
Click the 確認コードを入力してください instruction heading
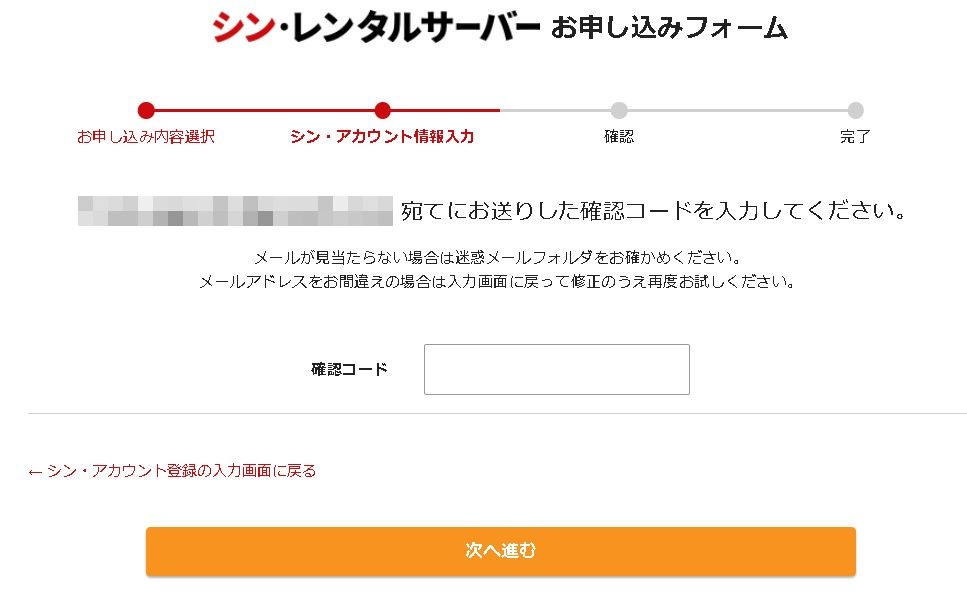[653, 211]
